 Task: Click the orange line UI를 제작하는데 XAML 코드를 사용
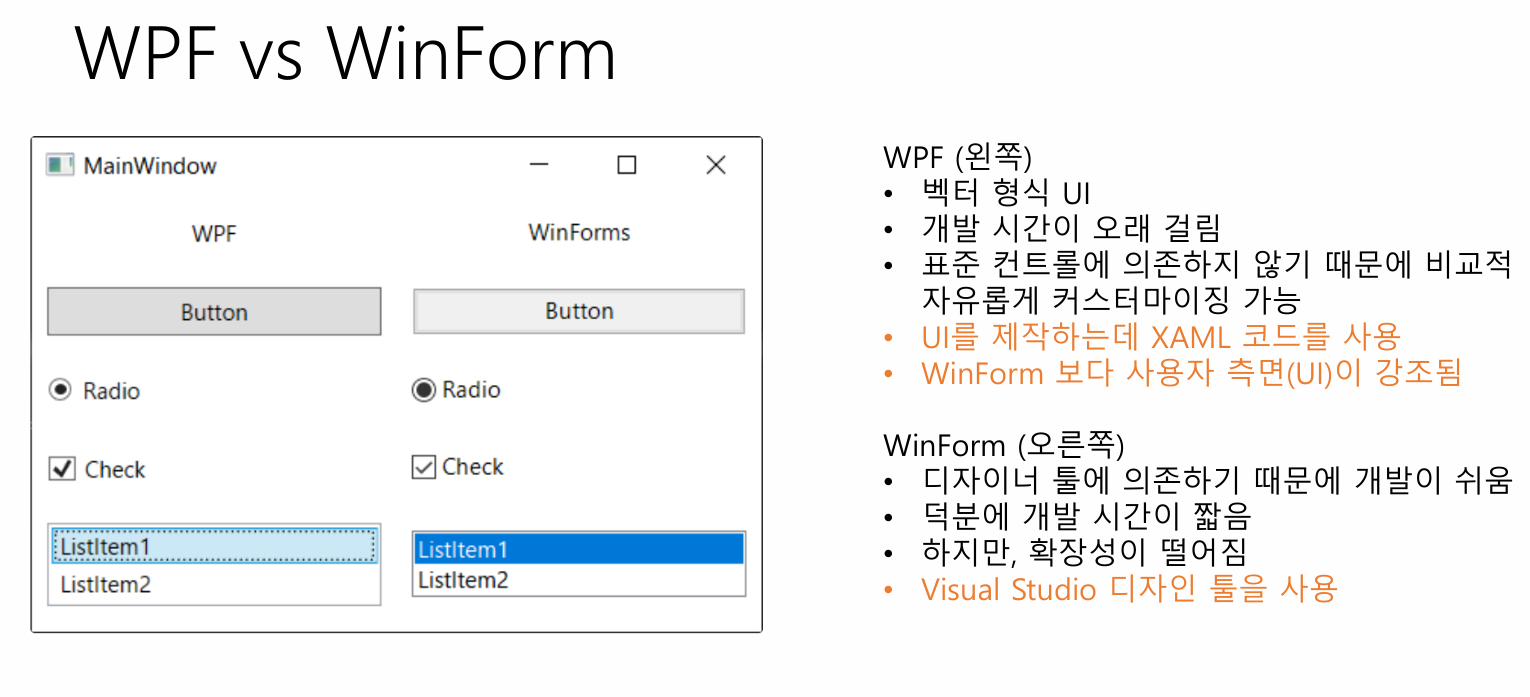(1161, 337)
